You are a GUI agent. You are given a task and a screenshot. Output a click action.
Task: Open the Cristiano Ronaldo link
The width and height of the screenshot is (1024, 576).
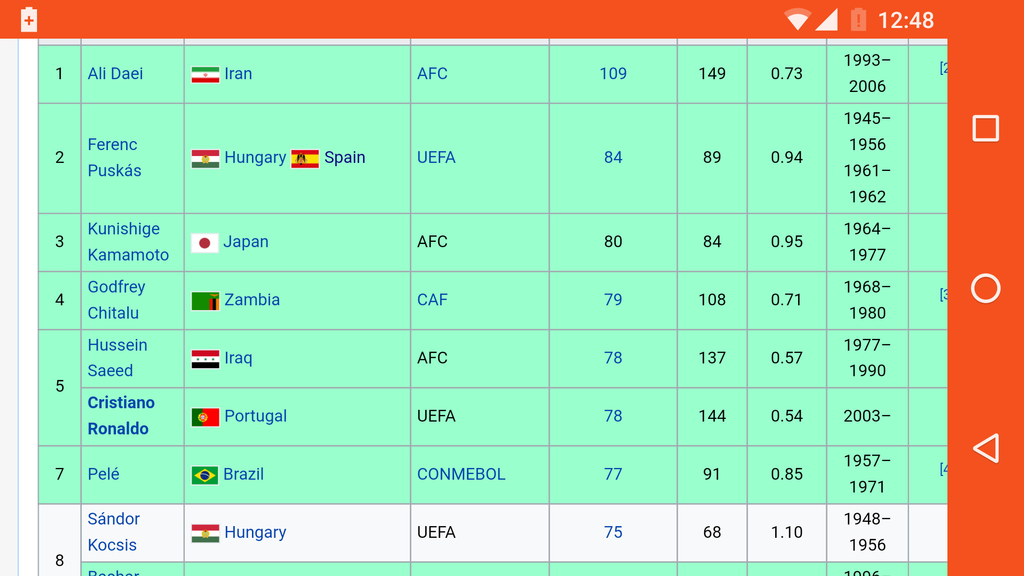[121, 415]
